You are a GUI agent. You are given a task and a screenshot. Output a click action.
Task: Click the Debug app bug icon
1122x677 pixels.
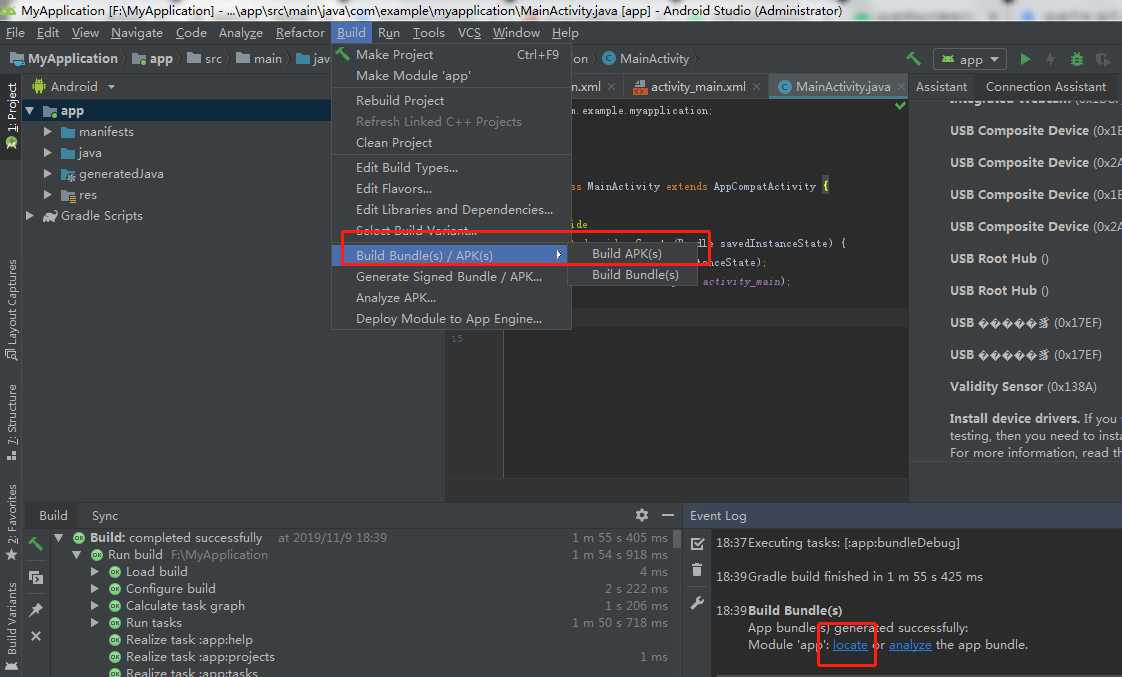1076,59
